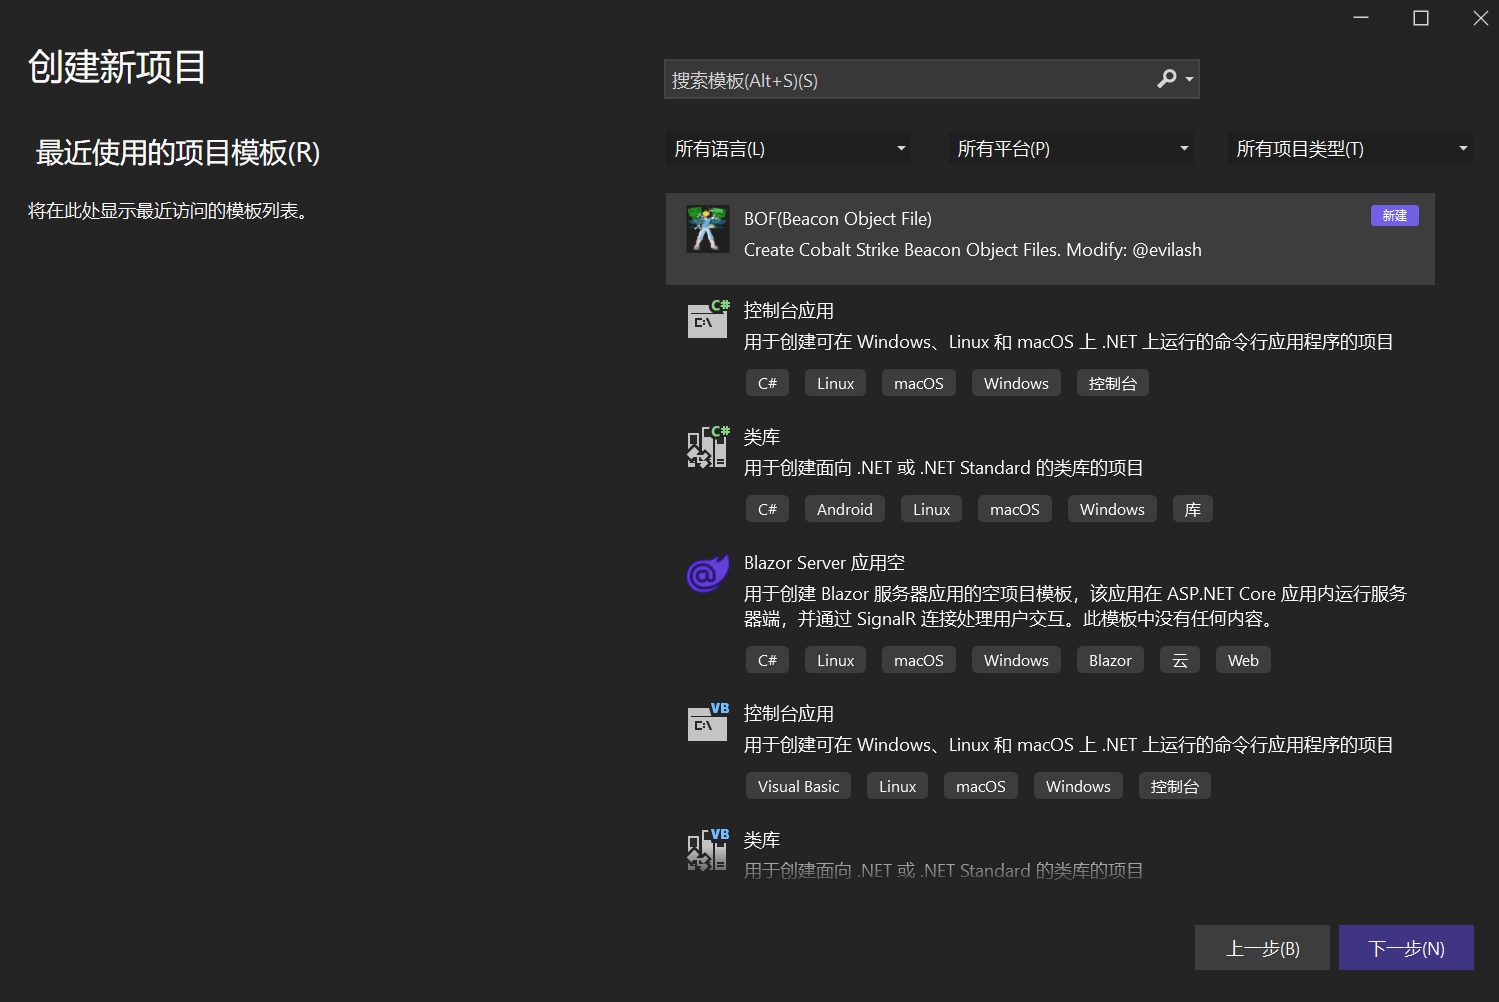The height and width of the screenshot is (1002, 1499).
Task: Click the VB class library template icon
Action: (x=708, y=849)
